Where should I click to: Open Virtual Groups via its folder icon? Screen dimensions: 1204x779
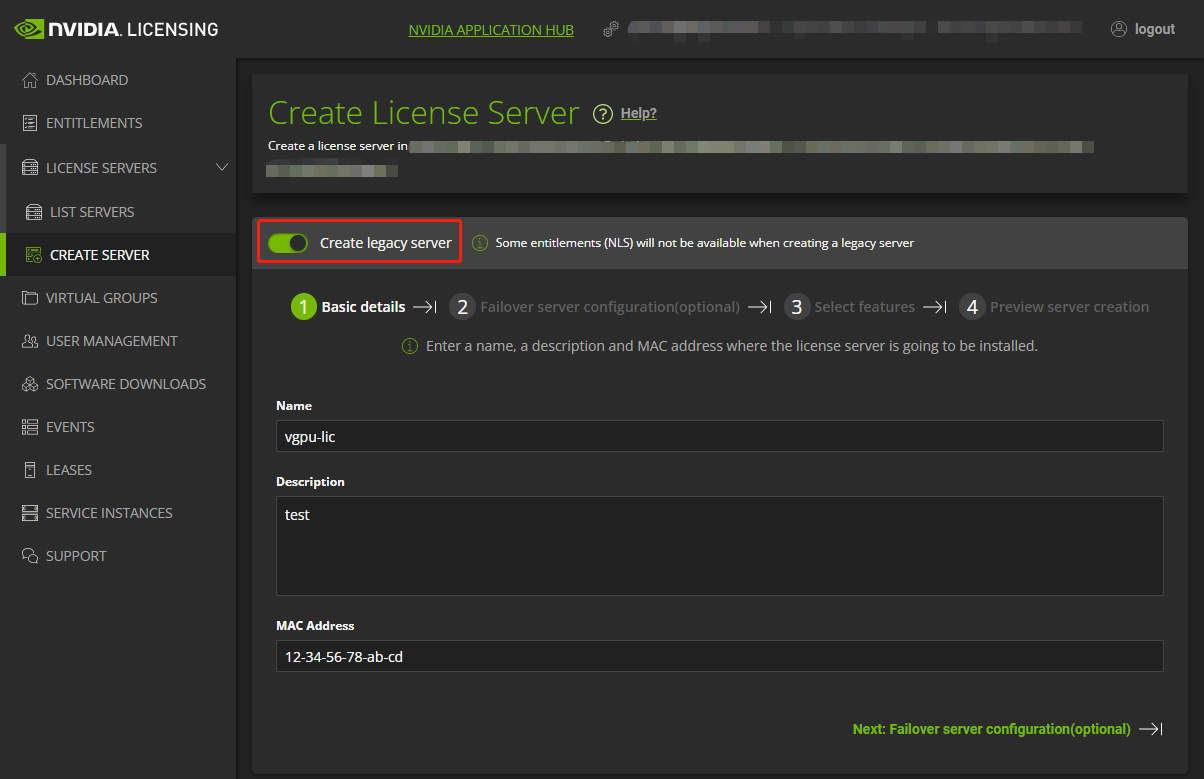point(30,298)
